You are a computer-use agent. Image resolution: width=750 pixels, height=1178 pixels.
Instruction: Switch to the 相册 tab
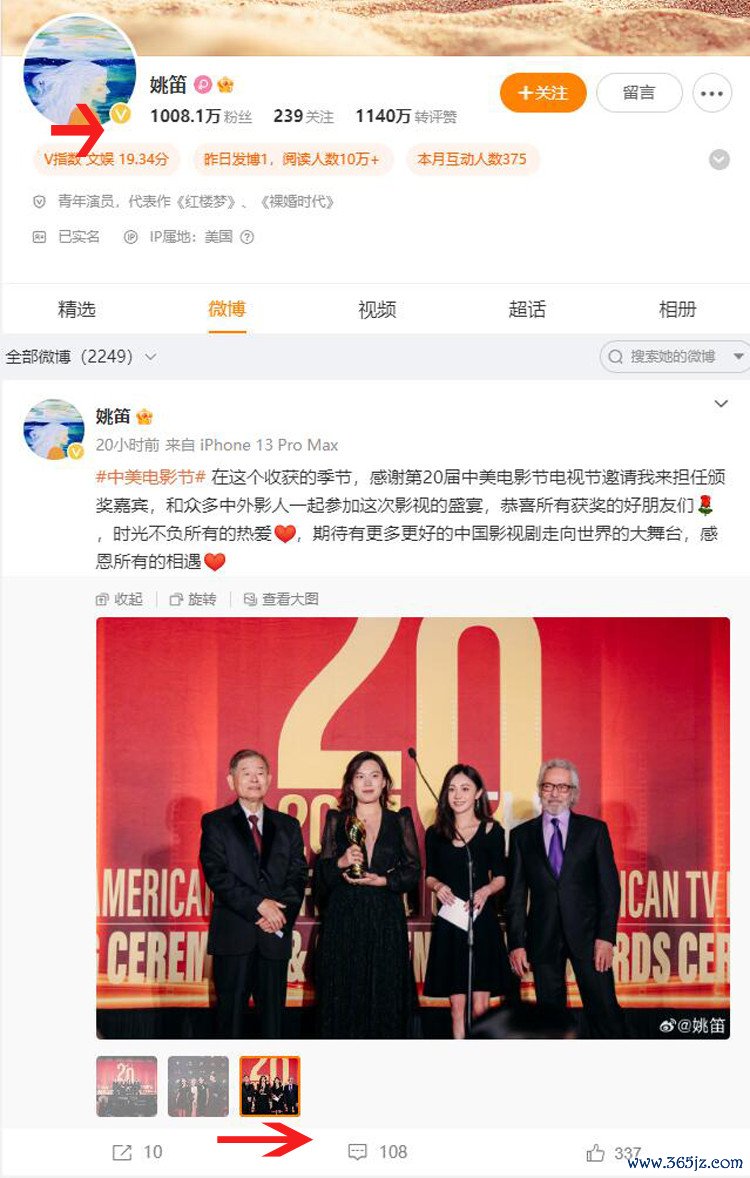click(x=677, y=309)
